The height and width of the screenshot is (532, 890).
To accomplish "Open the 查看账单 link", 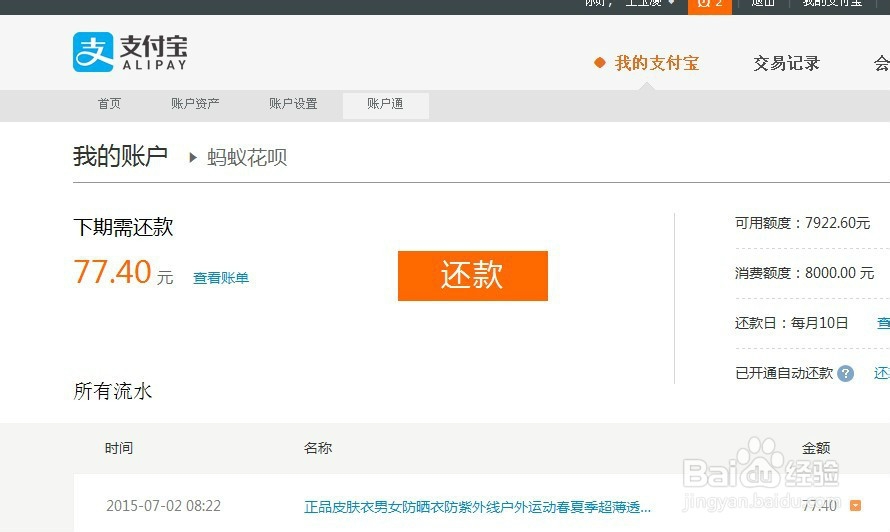I will point(221,278).
